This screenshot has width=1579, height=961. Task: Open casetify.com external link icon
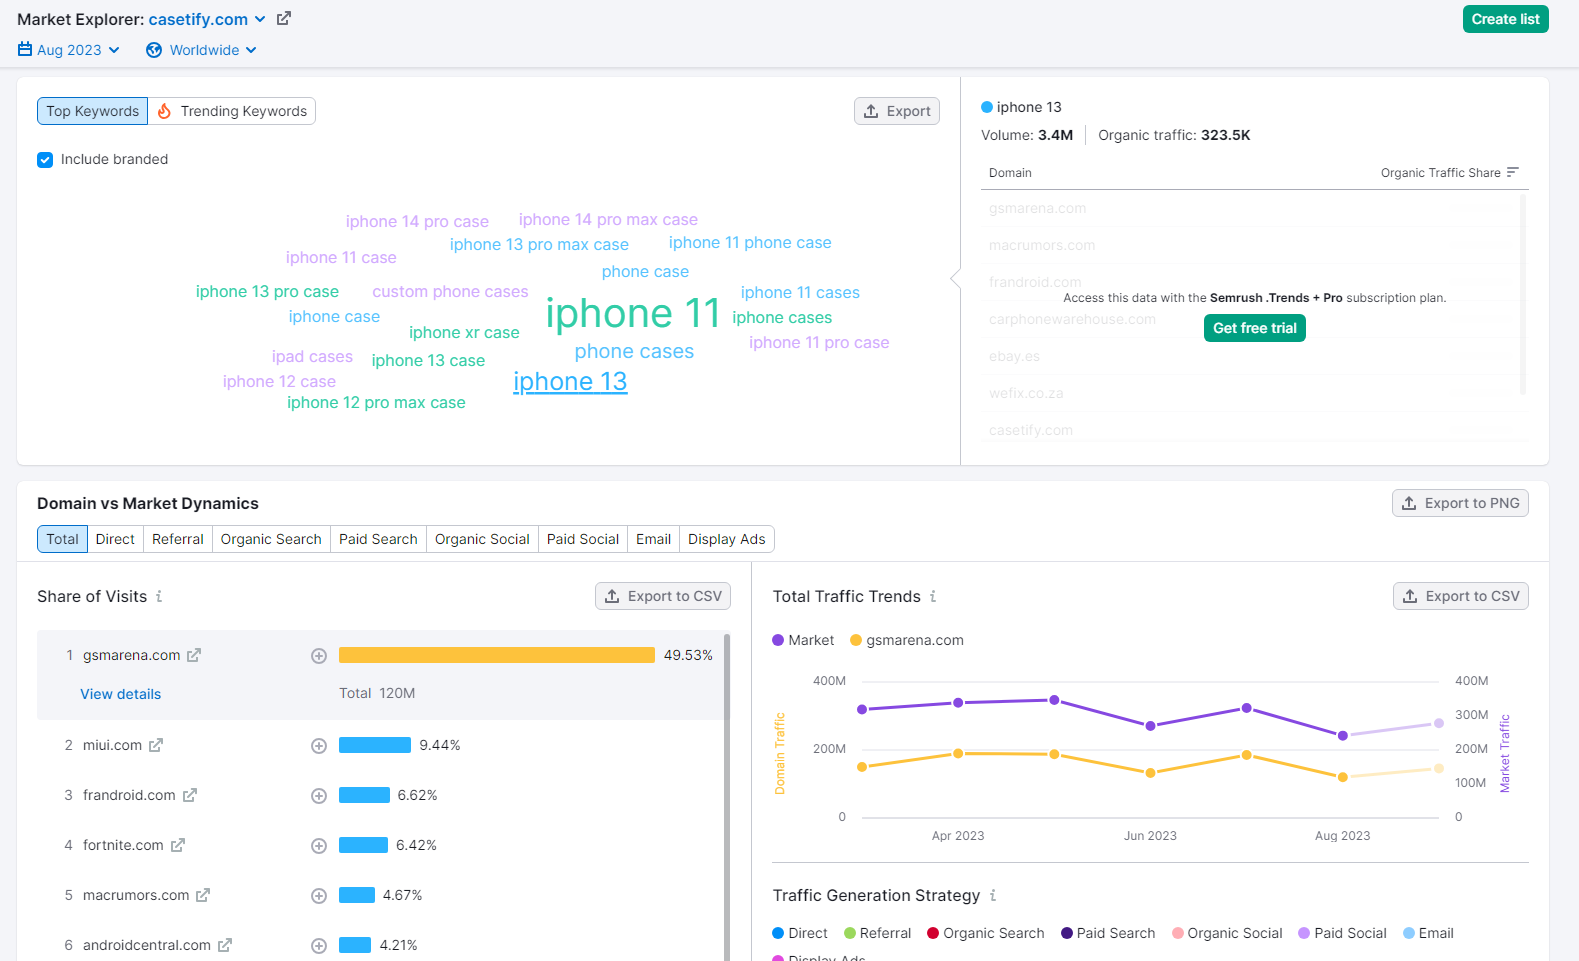(284, 18)
